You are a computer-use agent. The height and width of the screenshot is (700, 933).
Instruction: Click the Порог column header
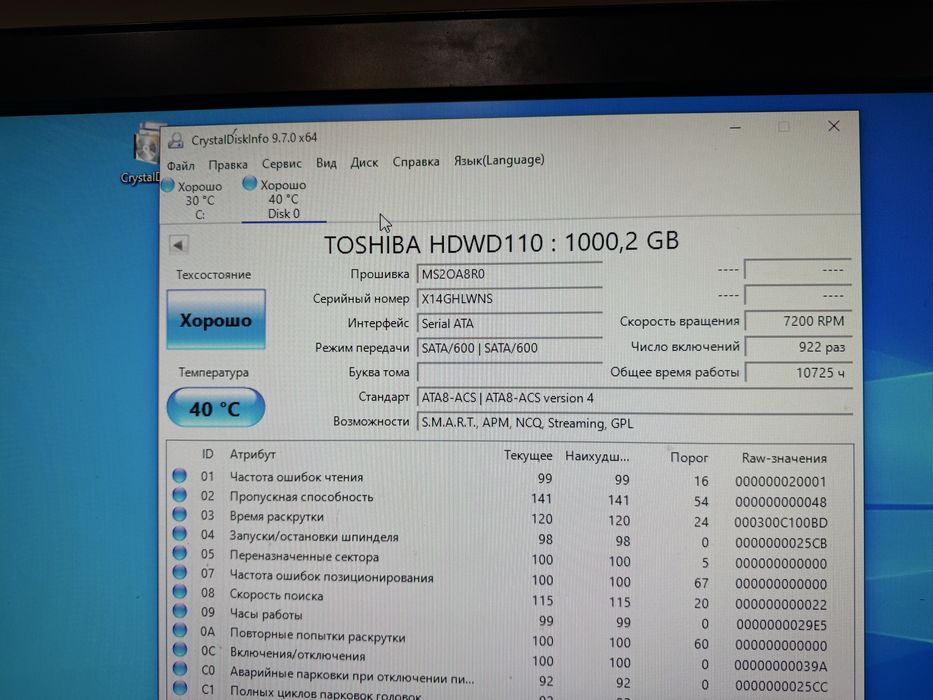[689, 458]
